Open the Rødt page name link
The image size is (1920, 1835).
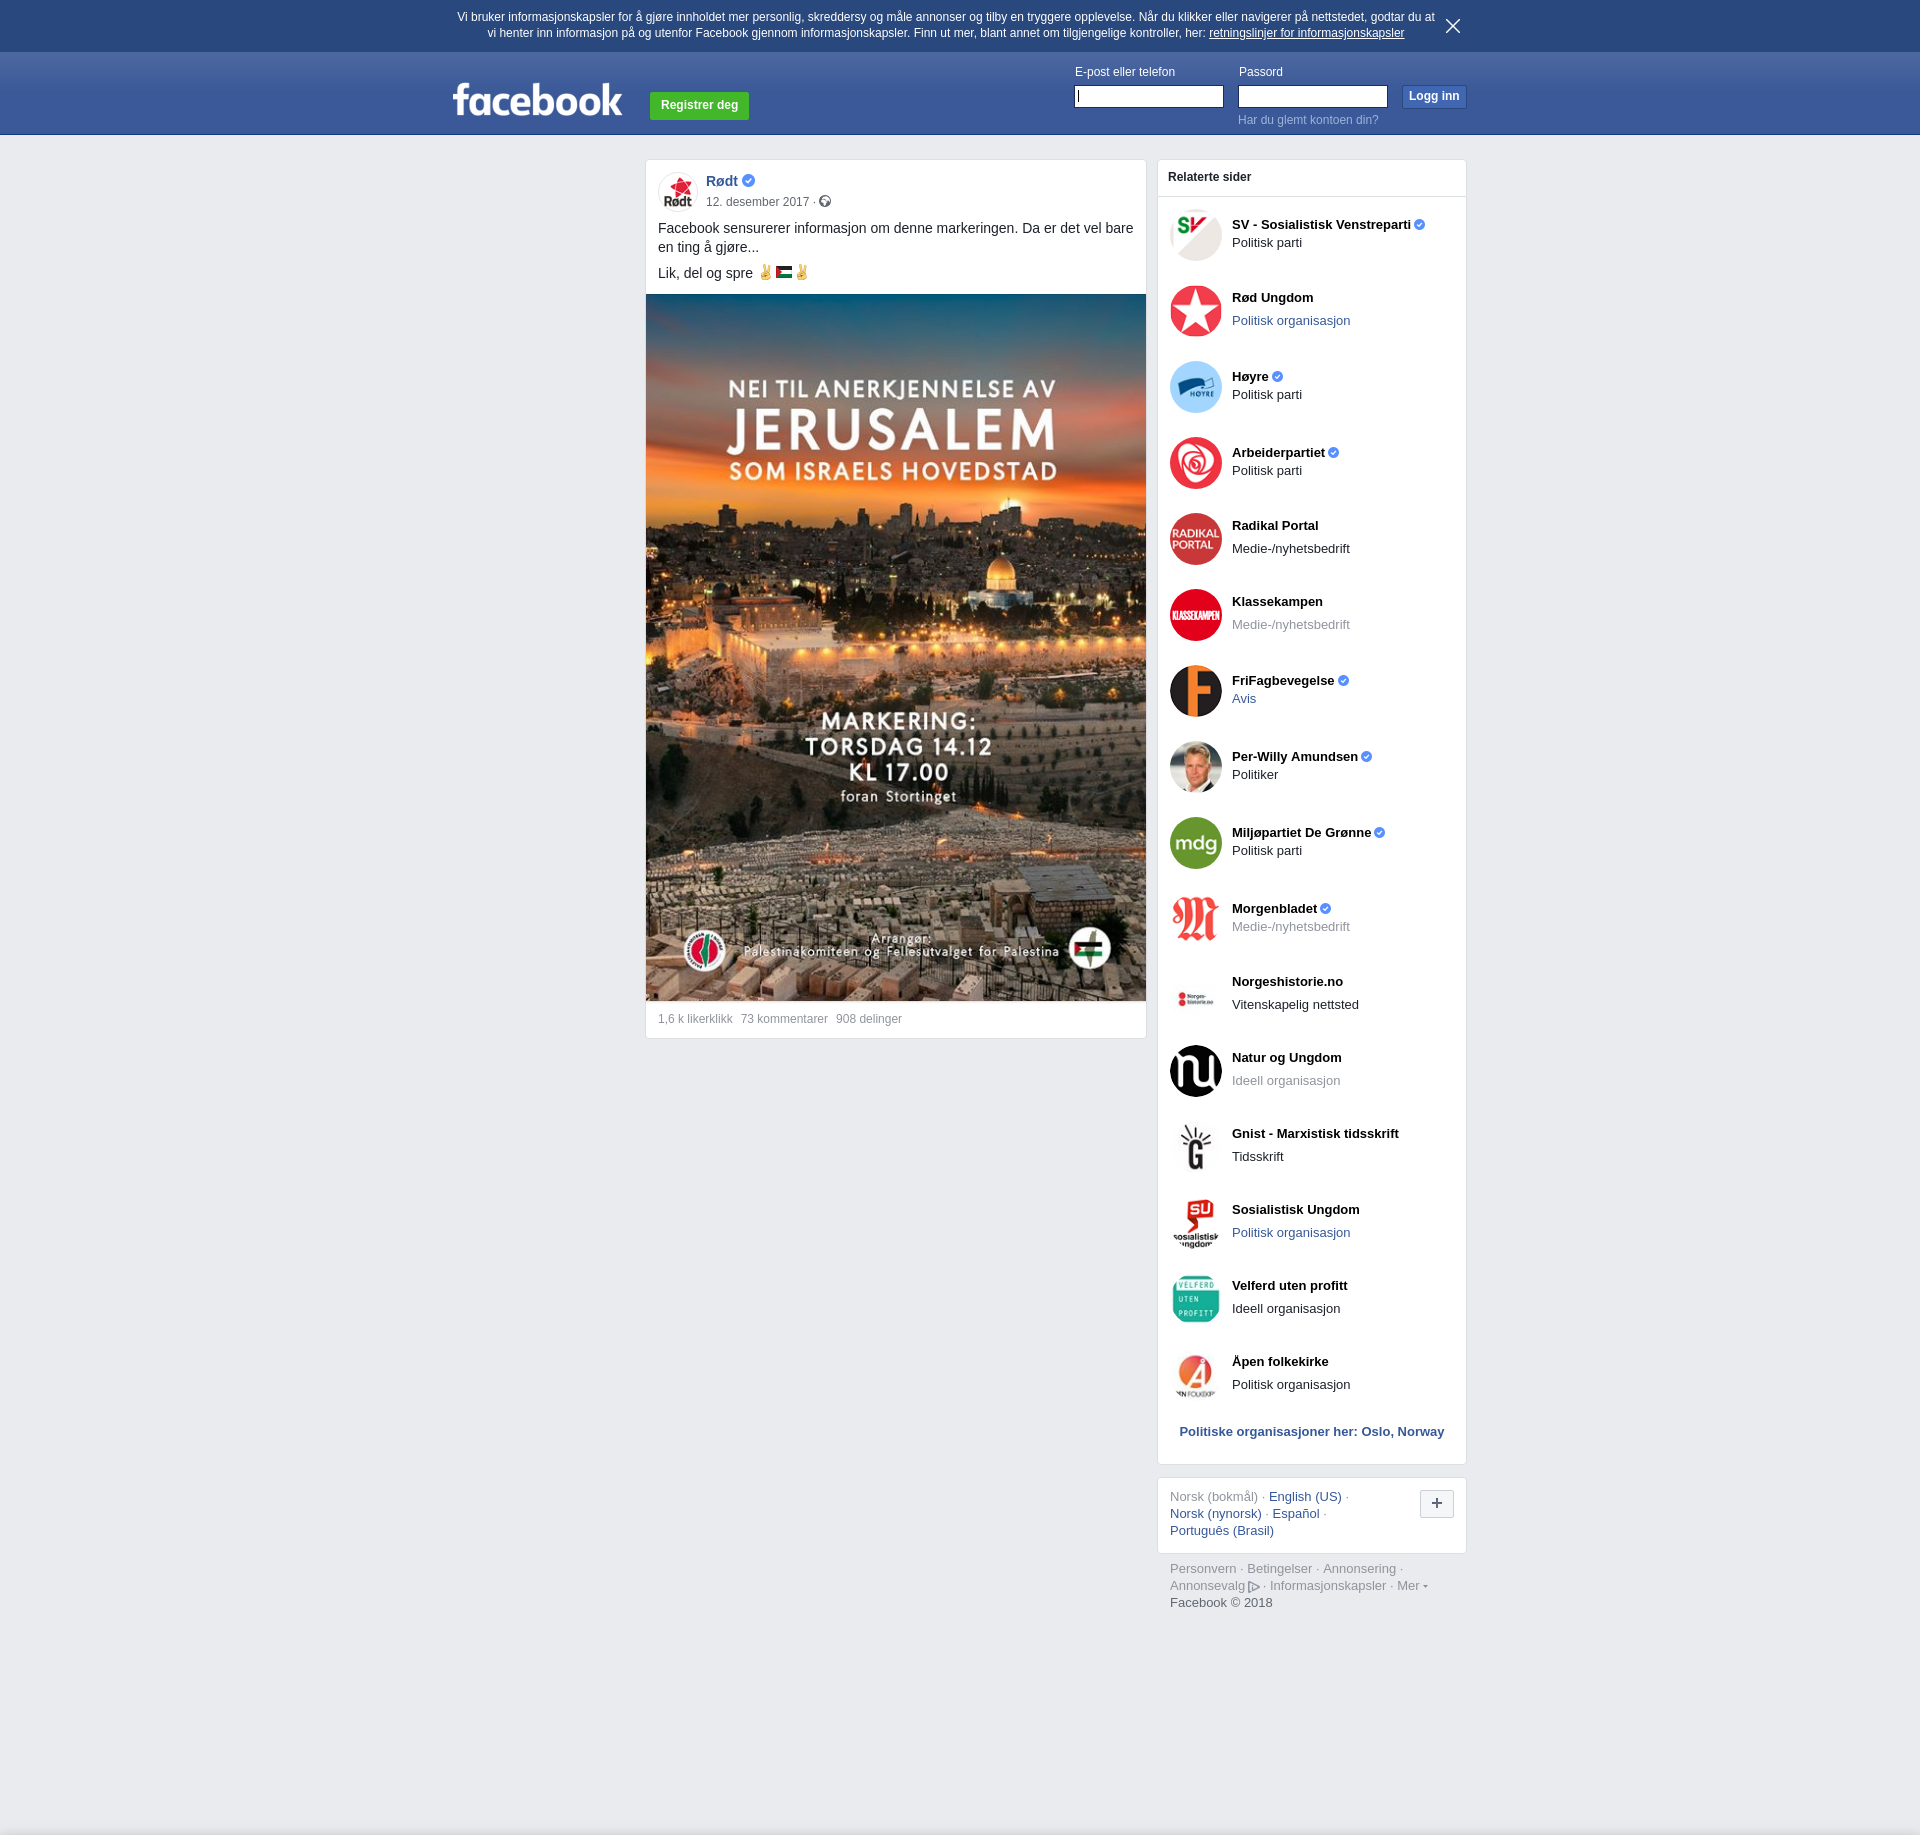[x=722, y=181]
